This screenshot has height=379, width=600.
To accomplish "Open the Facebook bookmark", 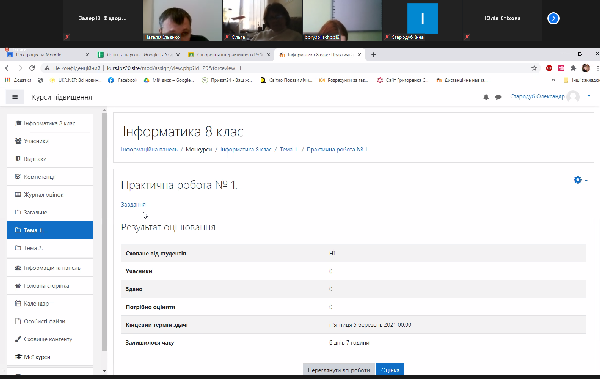I will pos(122,80).
